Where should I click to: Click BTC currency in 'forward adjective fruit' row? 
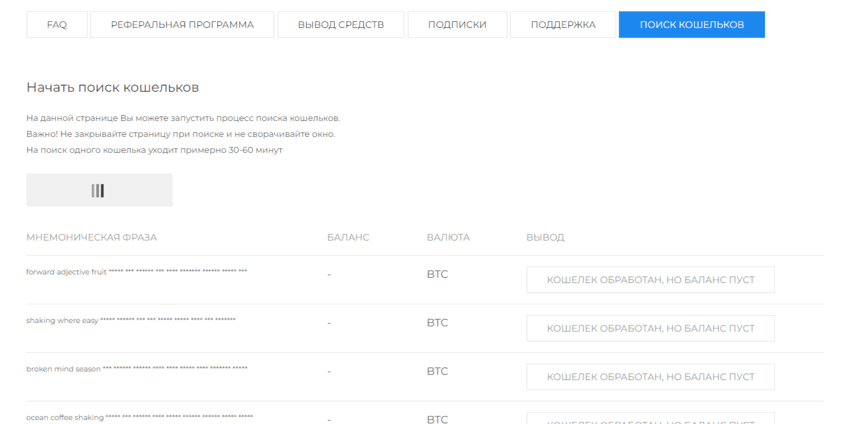[x=437, y=274]
